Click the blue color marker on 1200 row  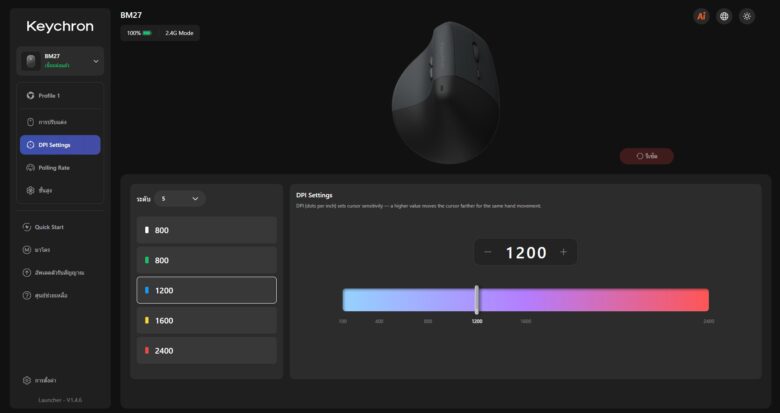[x=147, y=290]
